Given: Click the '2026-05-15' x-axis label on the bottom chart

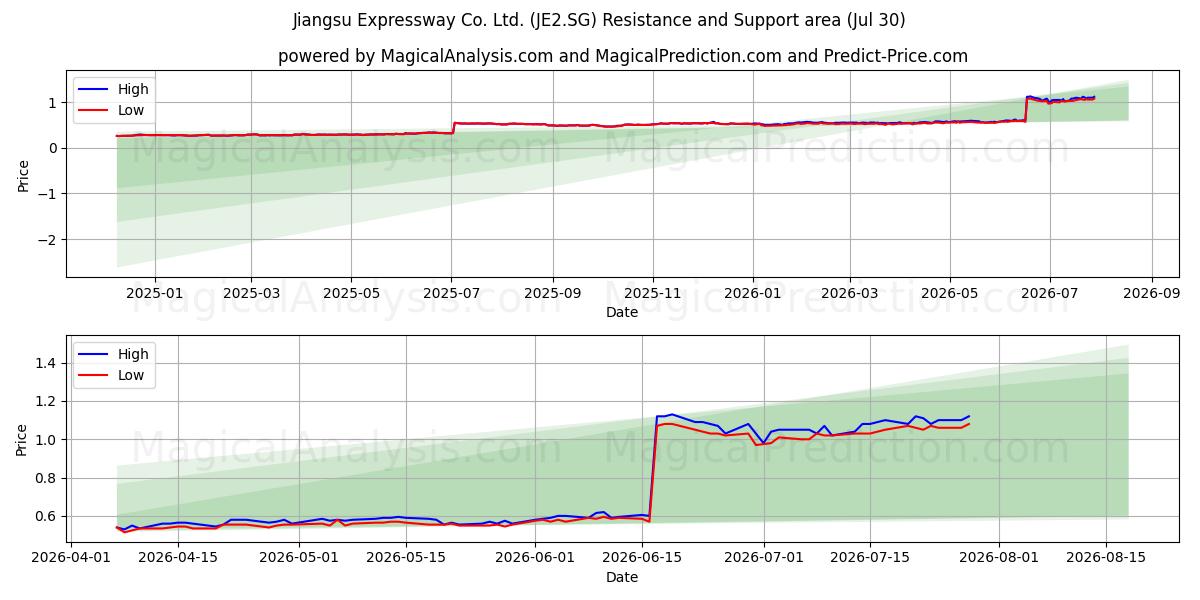Looking at the screenshot, I should tap(407, 560).
